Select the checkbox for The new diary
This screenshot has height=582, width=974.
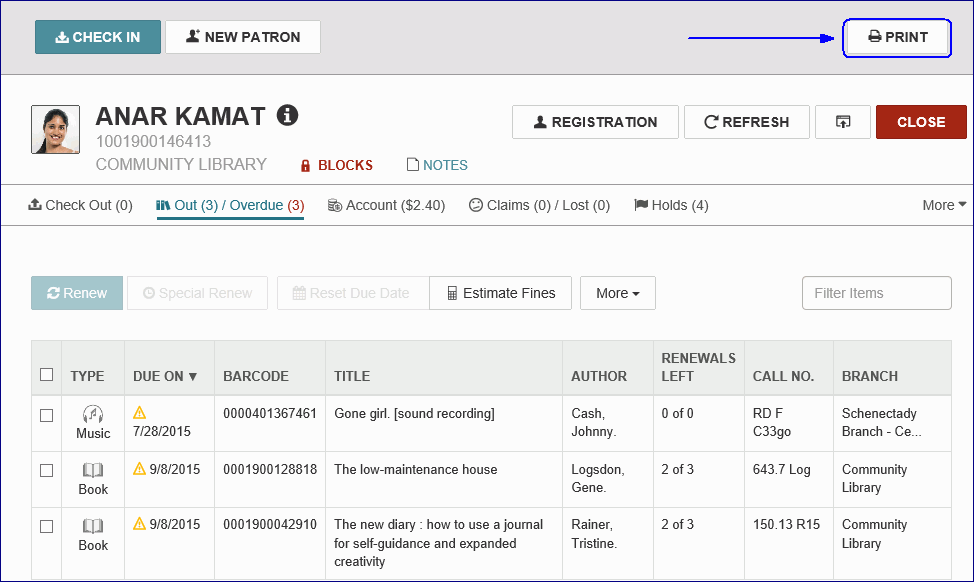(46, 526)
